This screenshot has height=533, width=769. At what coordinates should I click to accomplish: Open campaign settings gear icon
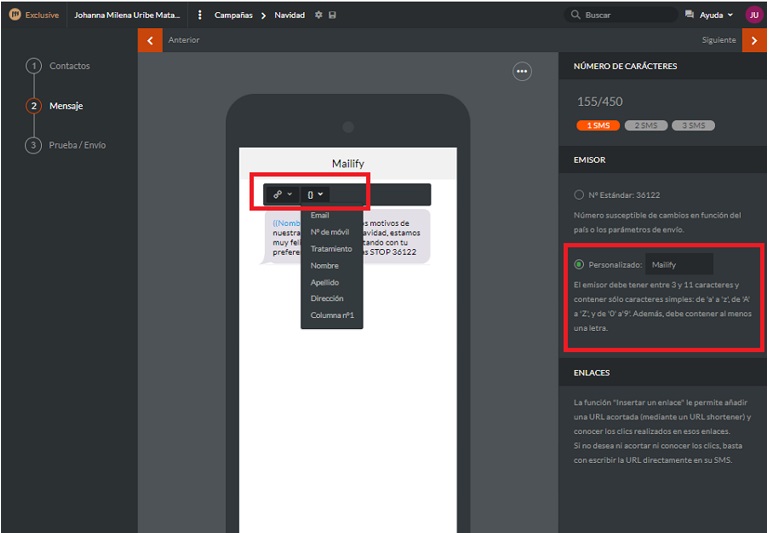click(x=319, y=15)
